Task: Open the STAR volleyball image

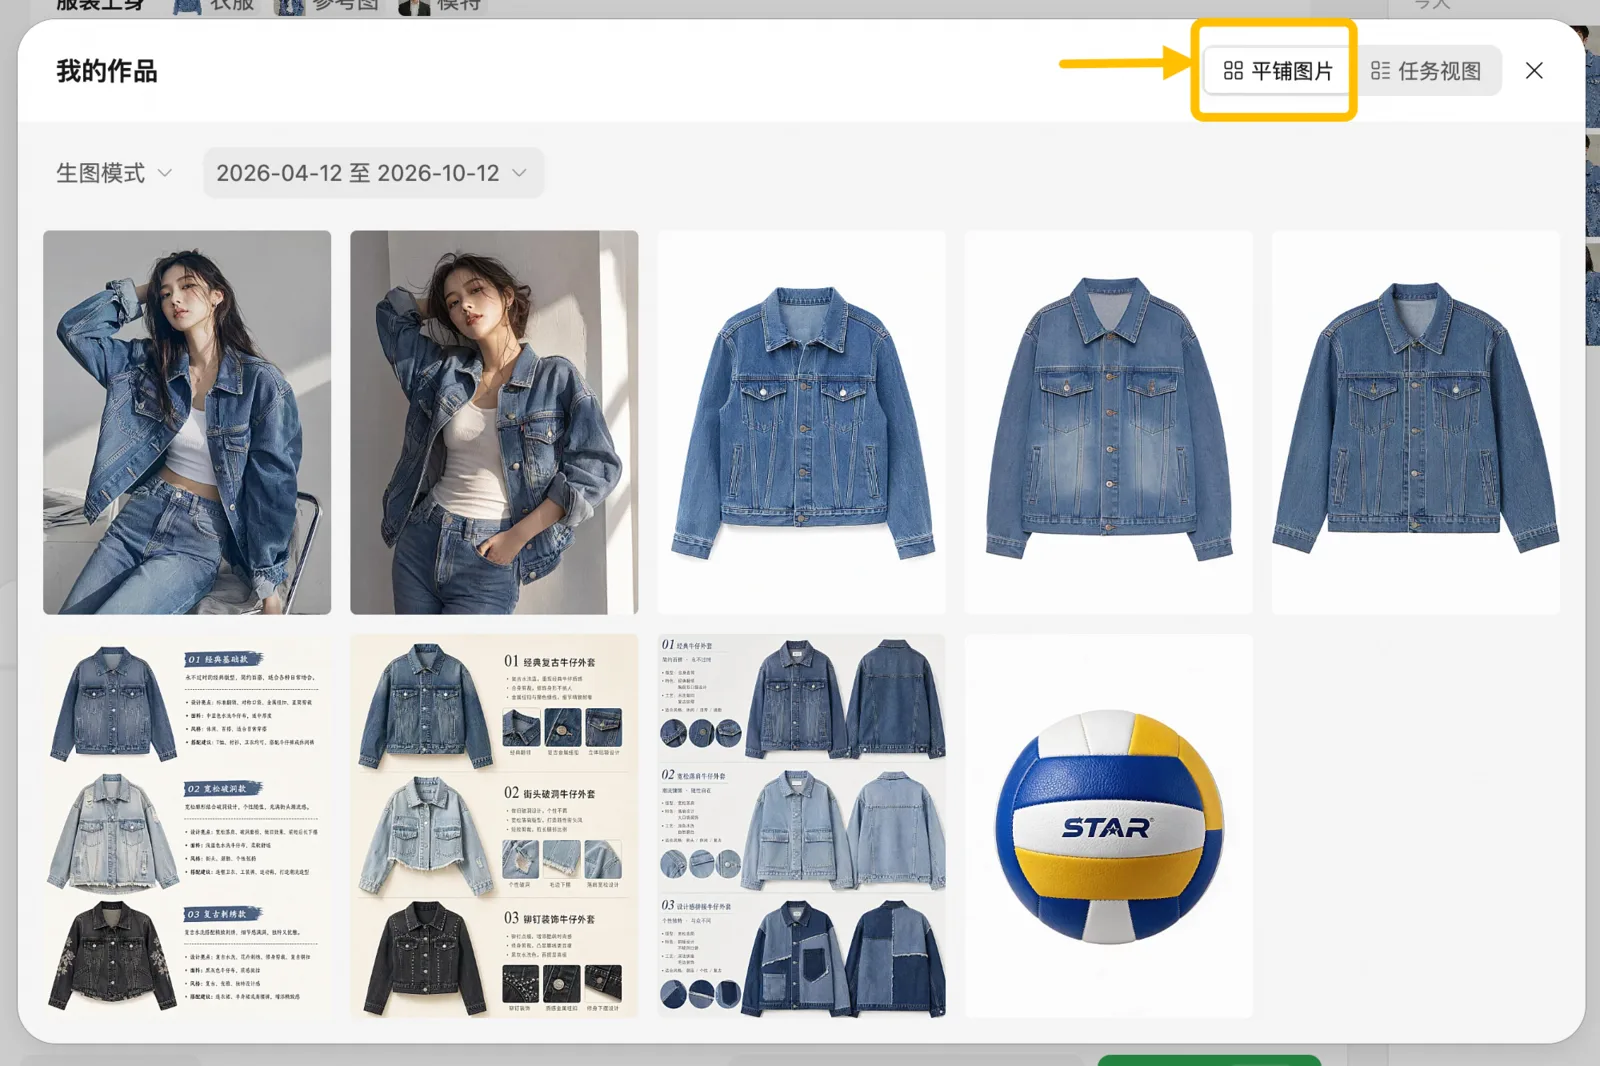Action: [x=1108, y=826]
